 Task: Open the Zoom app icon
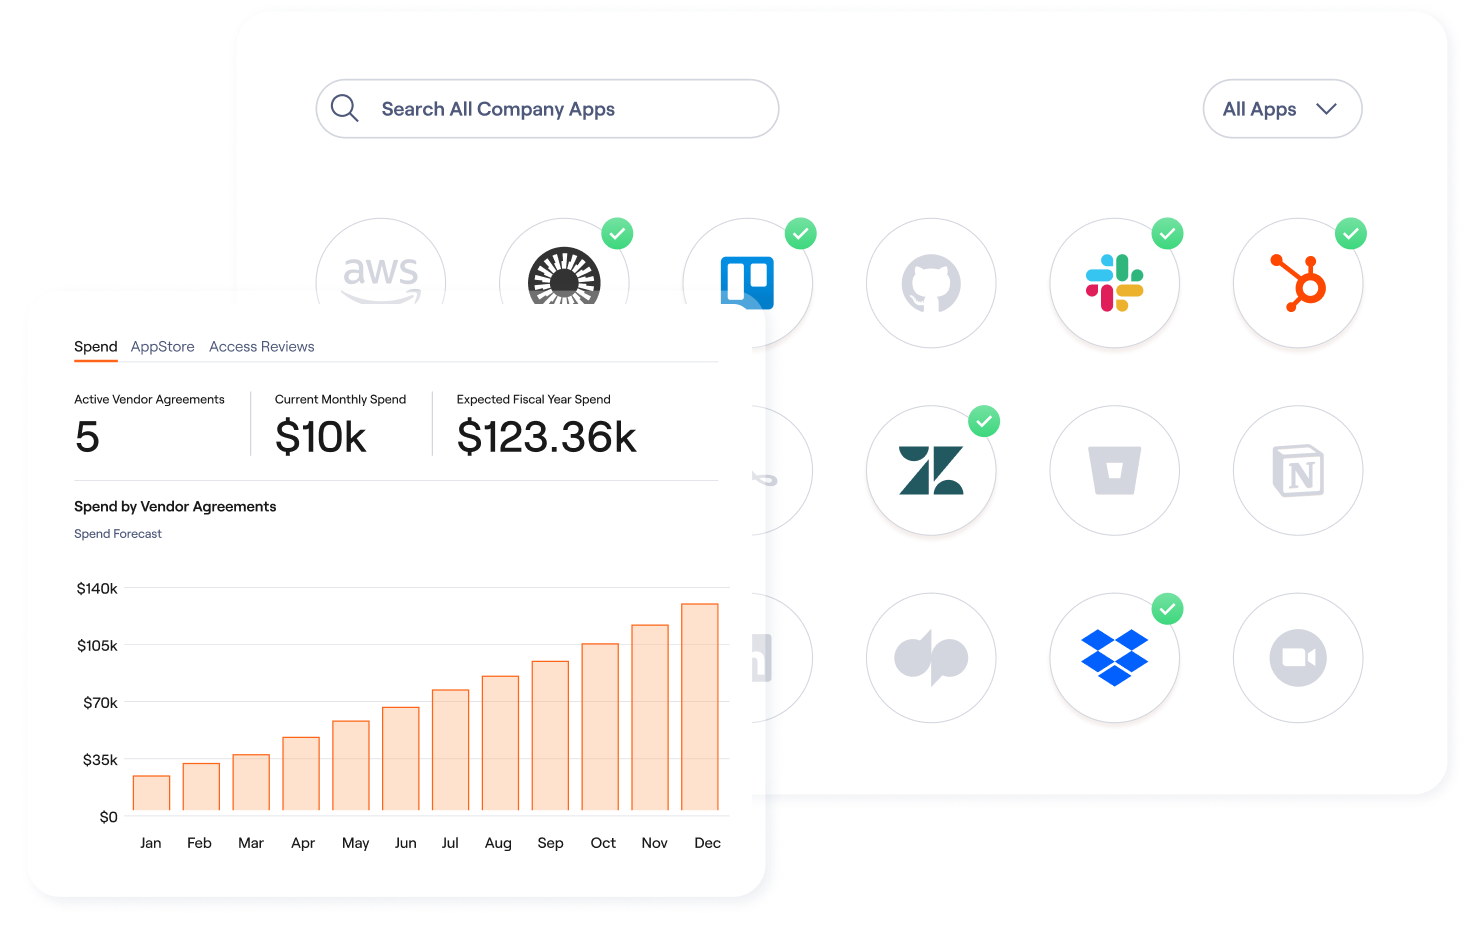pos(1297,657)
